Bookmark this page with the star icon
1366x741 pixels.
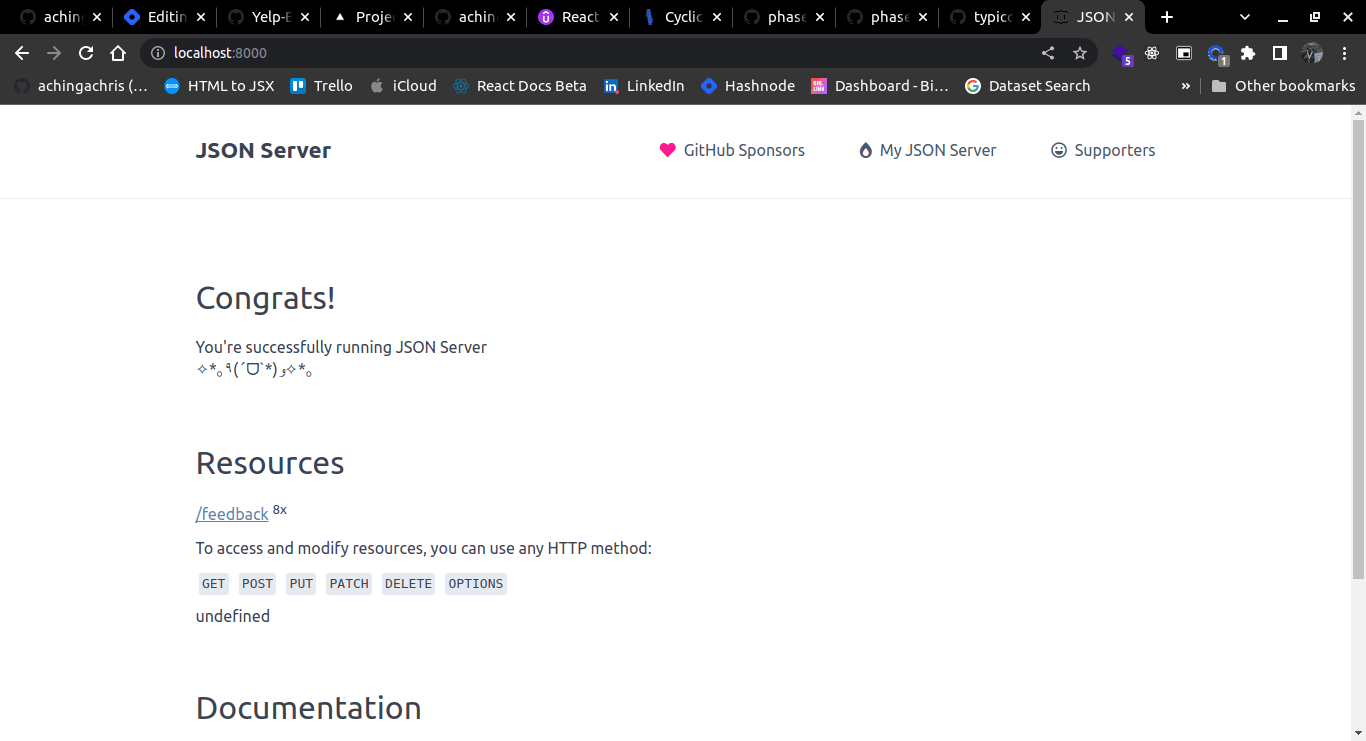click(x=1080, y=53)
